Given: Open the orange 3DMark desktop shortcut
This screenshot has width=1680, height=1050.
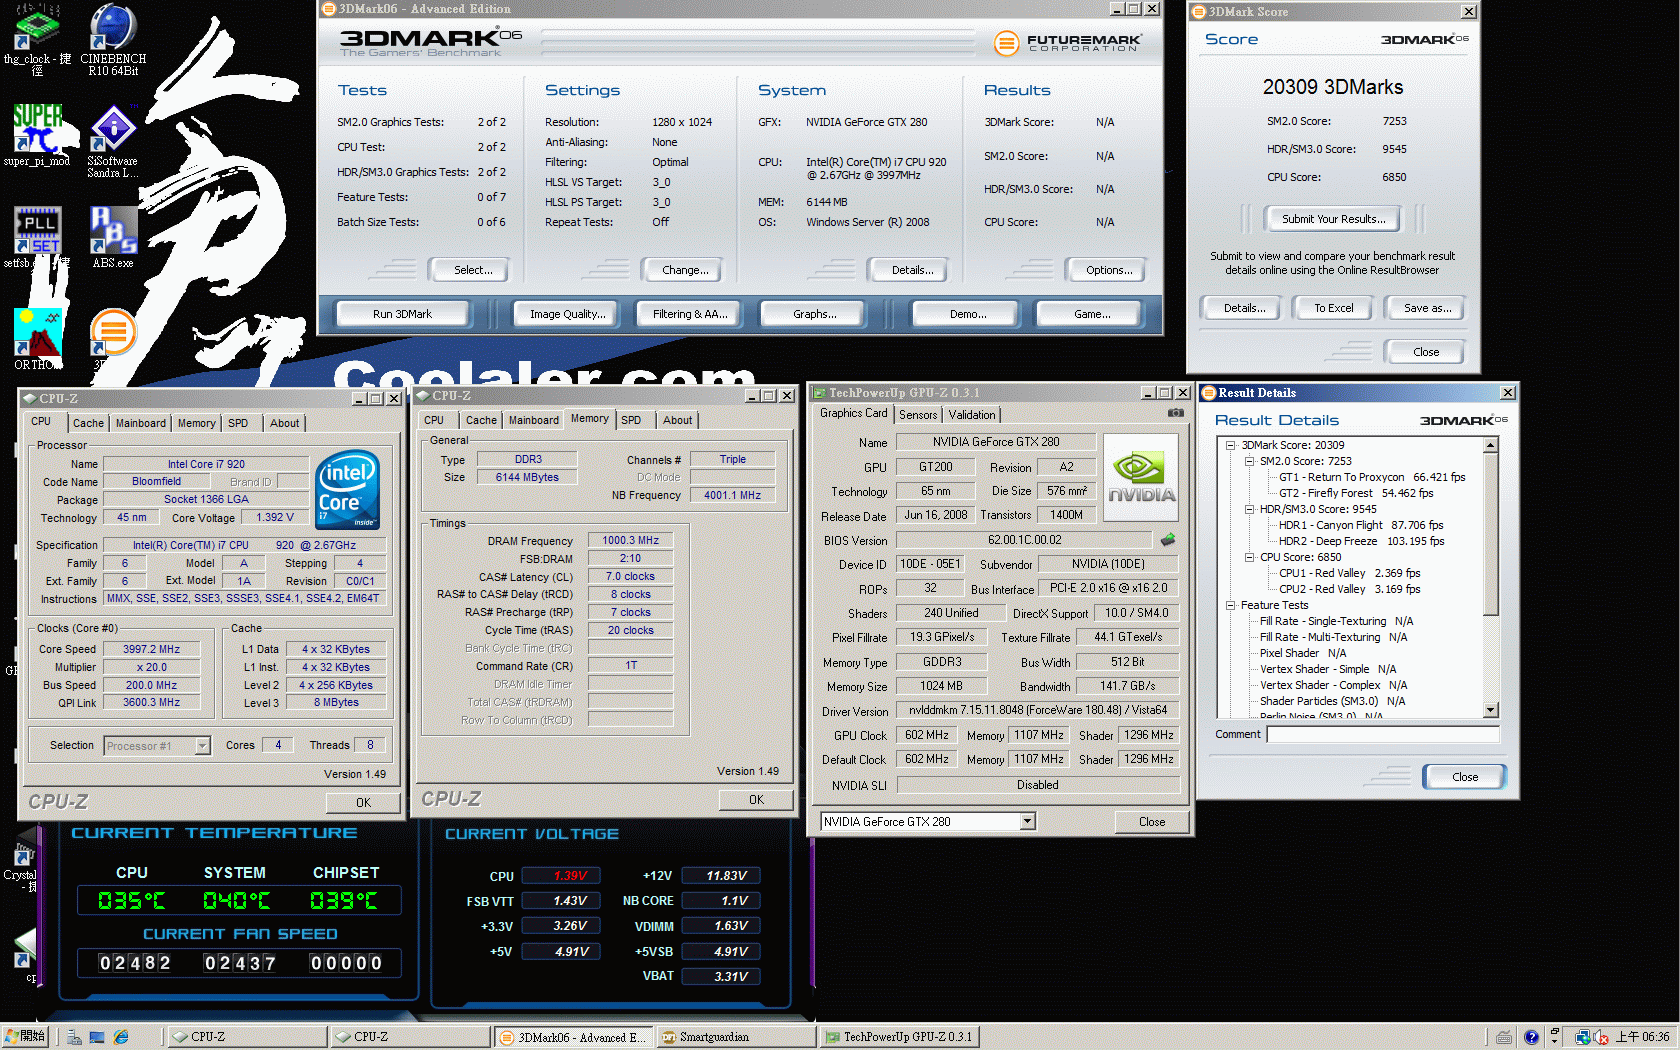Looking at the screenshot, I should coord(113,333).
